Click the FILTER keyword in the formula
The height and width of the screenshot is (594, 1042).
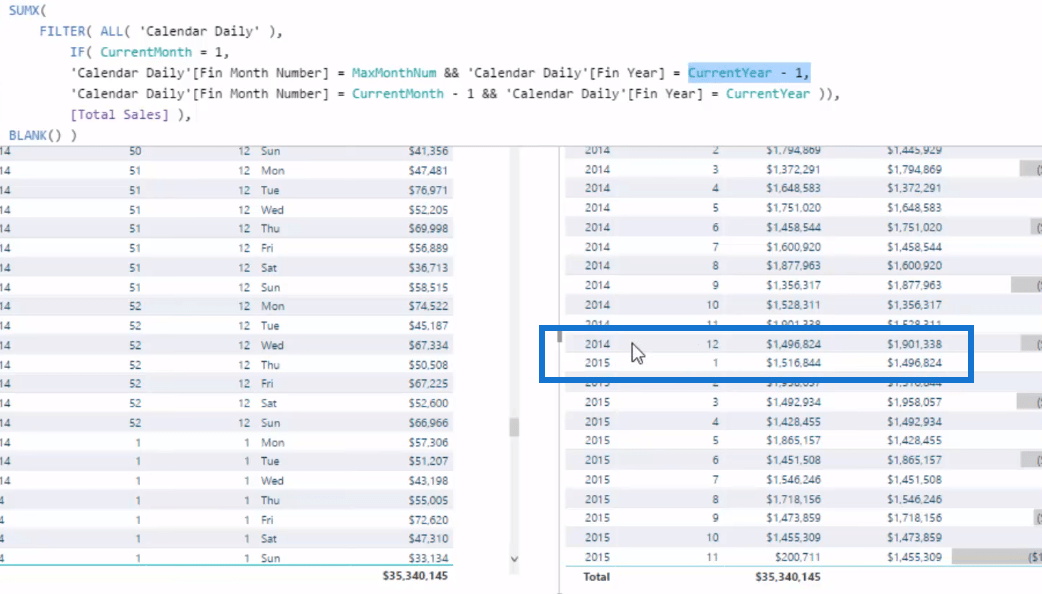point(62,31)
